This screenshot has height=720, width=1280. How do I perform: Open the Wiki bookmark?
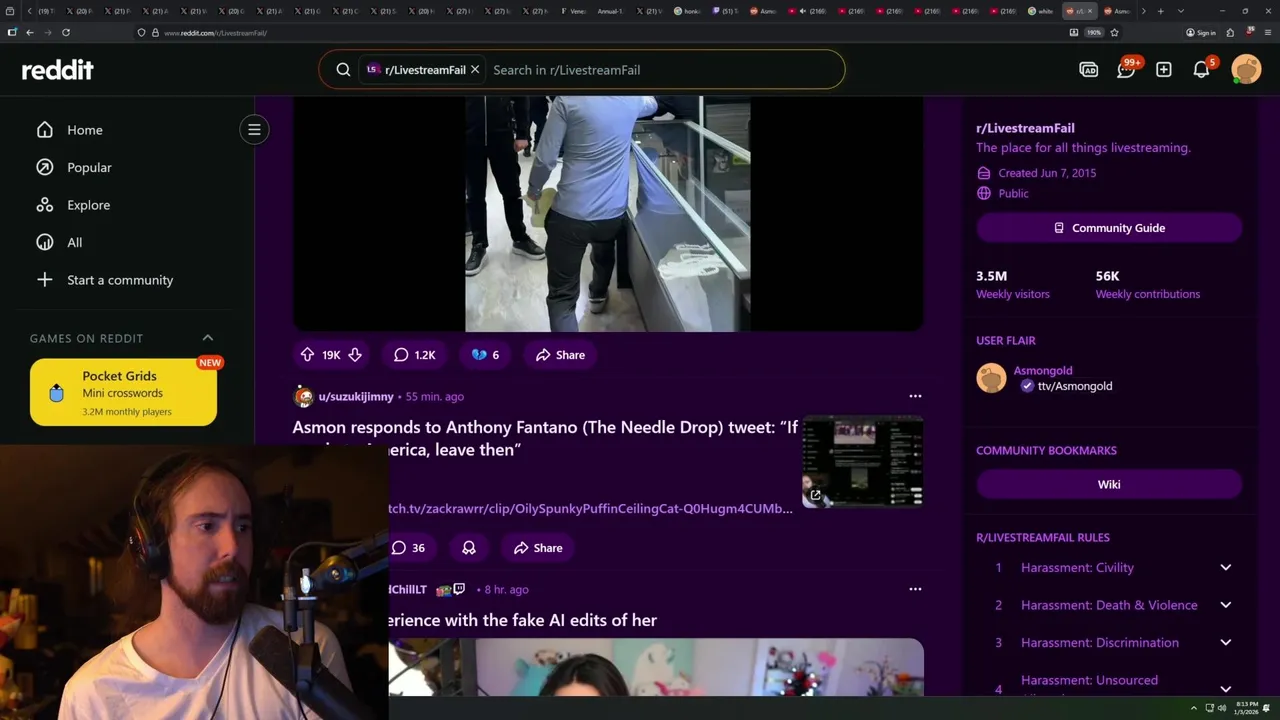point(1109,484)
